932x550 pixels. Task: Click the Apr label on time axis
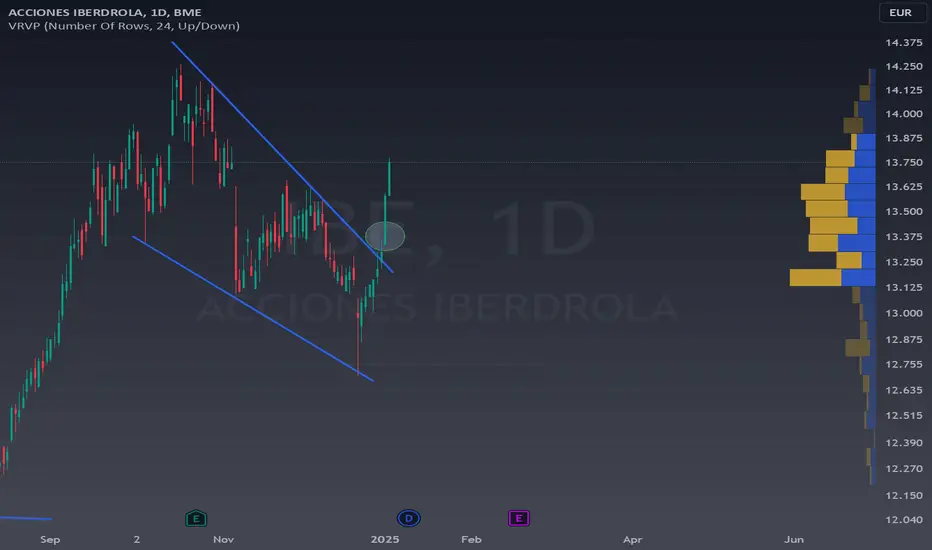click(x=632, y=539)
